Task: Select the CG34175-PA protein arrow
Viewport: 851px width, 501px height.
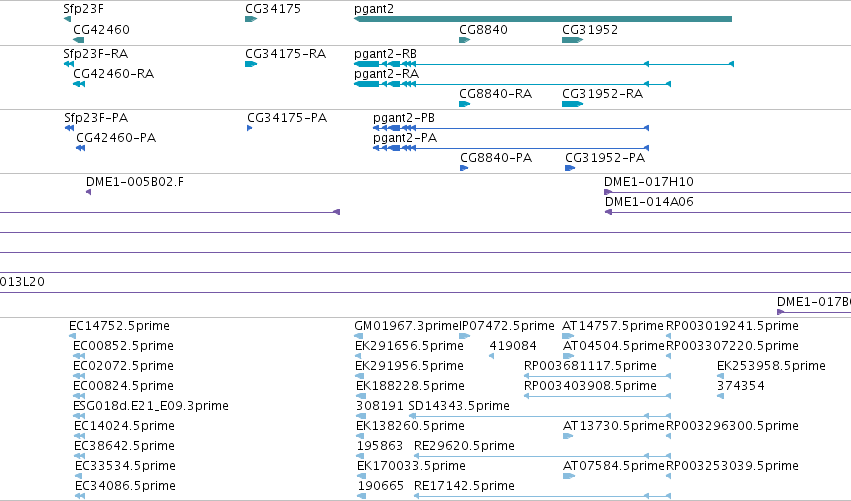Action: click(x=250, y=128)
